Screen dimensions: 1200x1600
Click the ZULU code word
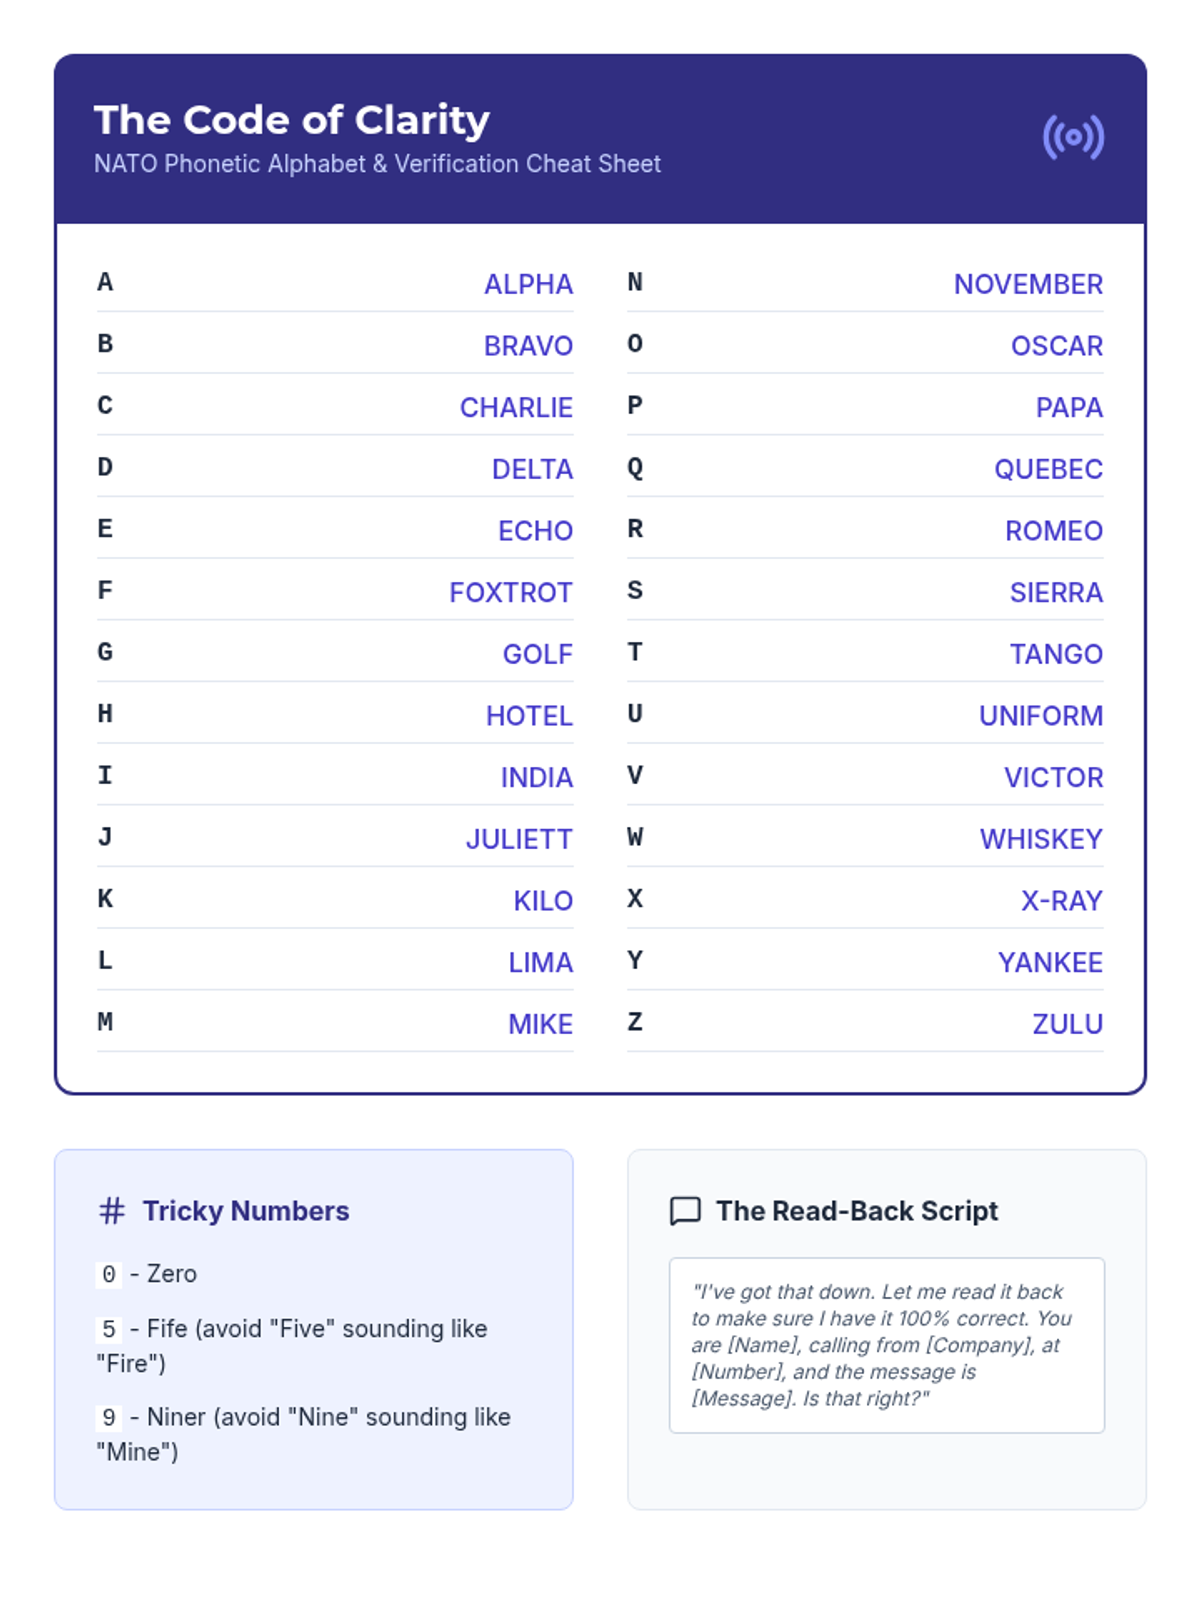point(1067,1025)
